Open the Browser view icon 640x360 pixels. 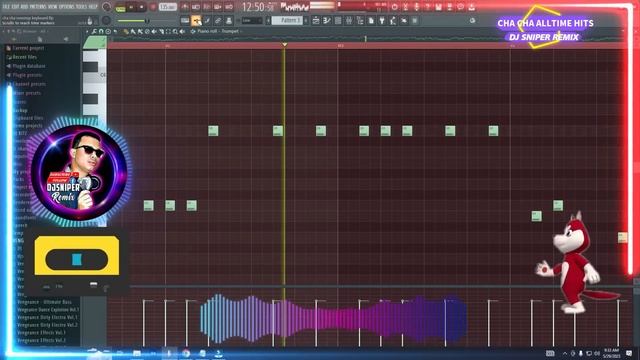tap(360, 20)
